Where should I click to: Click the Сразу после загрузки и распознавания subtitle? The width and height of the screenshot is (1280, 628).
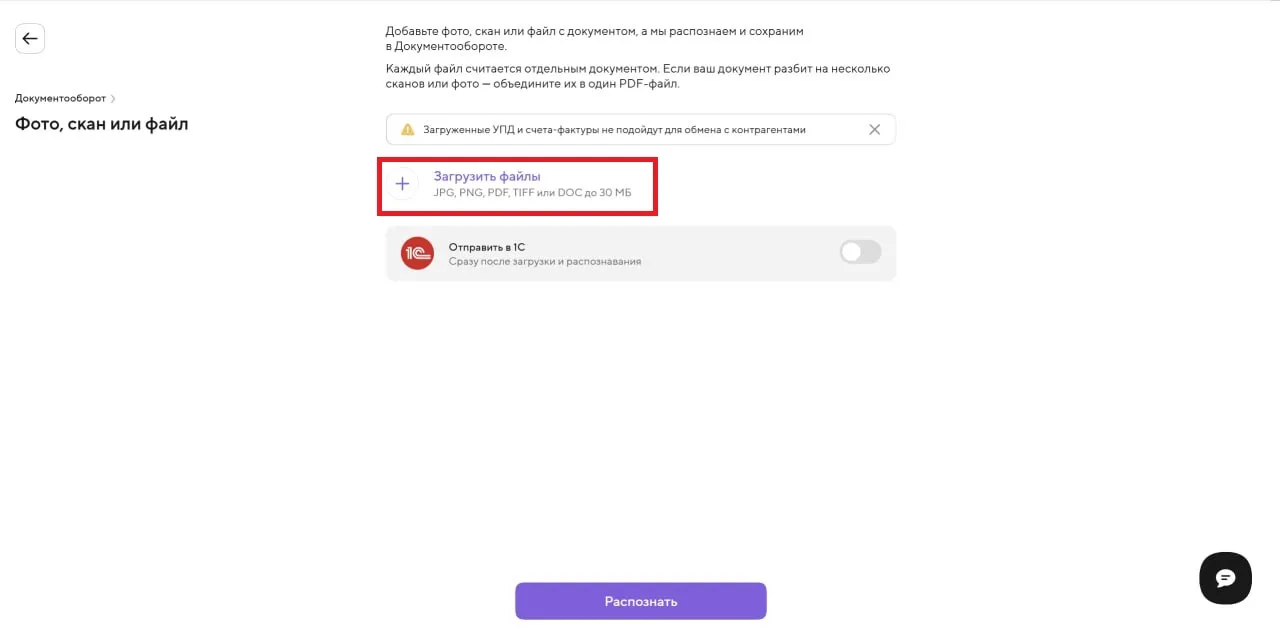tap(545, 261)
